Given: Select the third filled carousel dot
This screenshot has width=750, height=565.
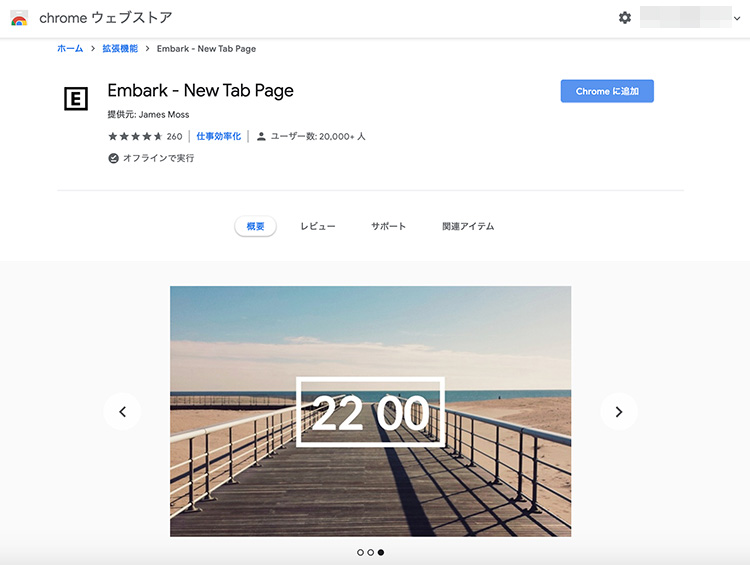Looking at the screenshot, I should pyautogui.click(x=381, y=552).
